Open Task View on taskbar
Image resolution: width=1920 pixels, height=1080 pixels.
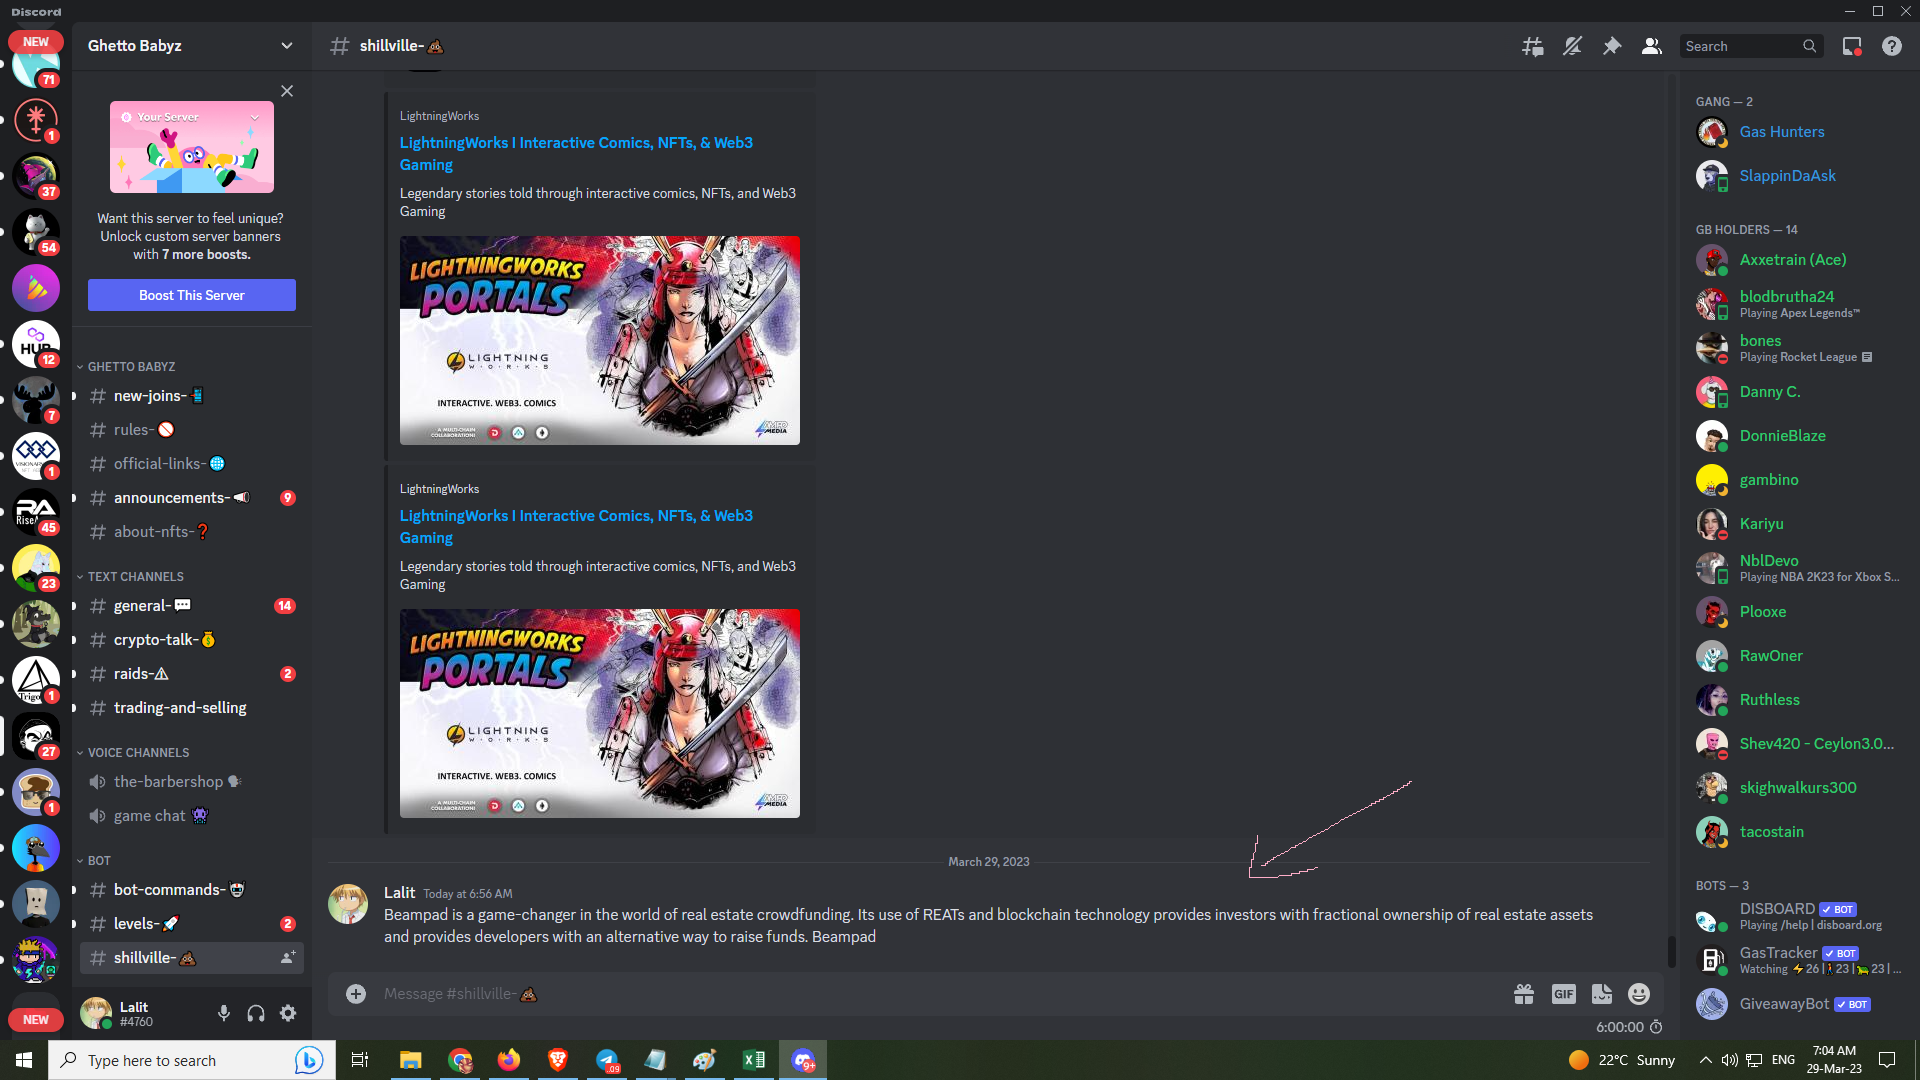tap(360, 1060)
